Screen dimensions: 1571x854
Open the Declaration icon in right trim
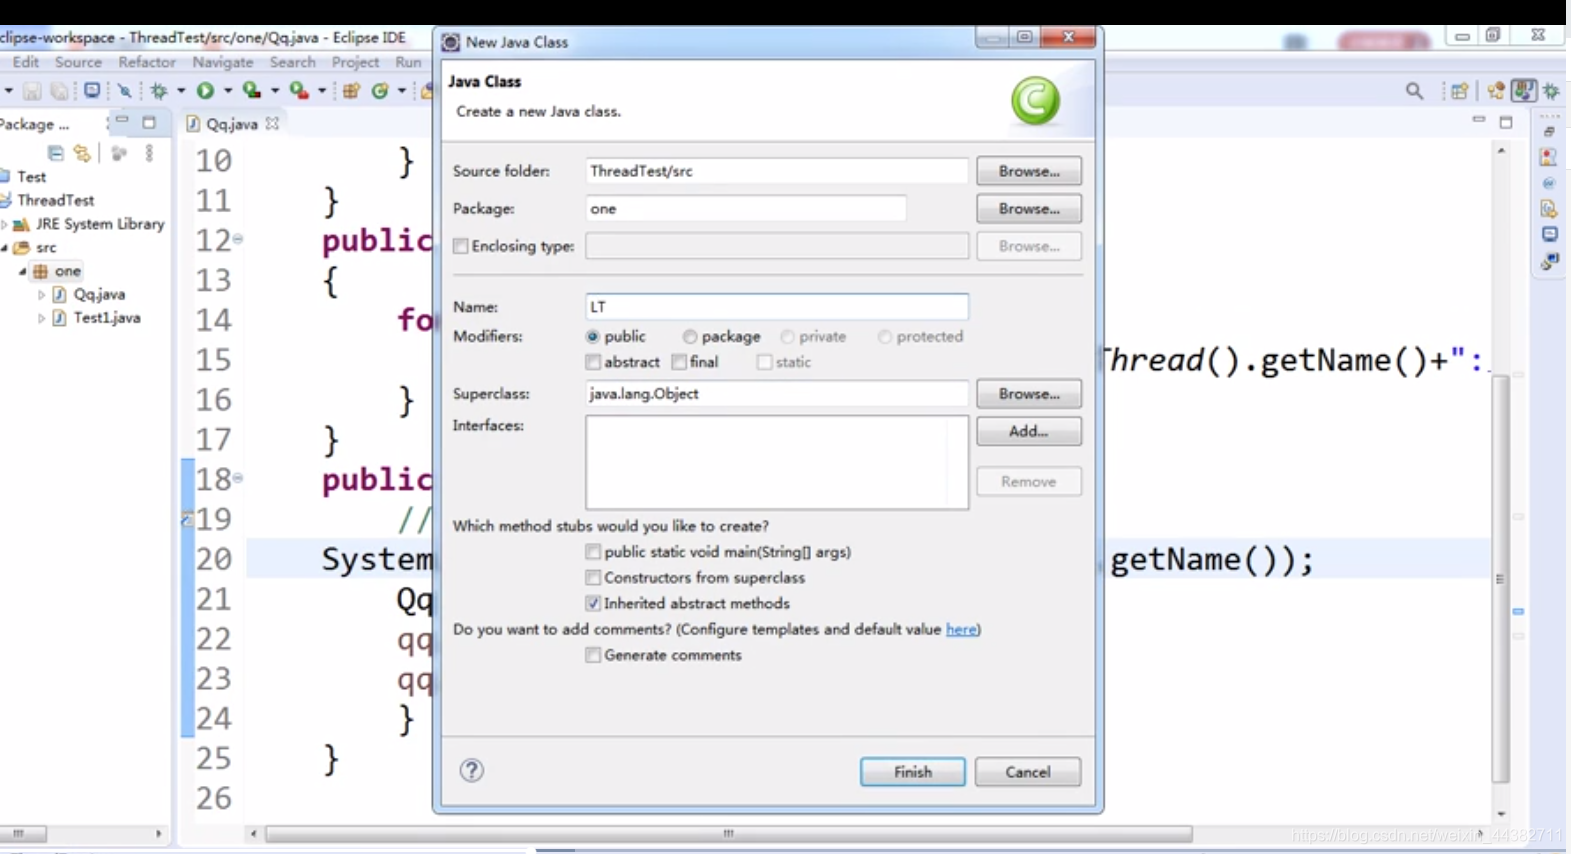(x=1549, y=209)
